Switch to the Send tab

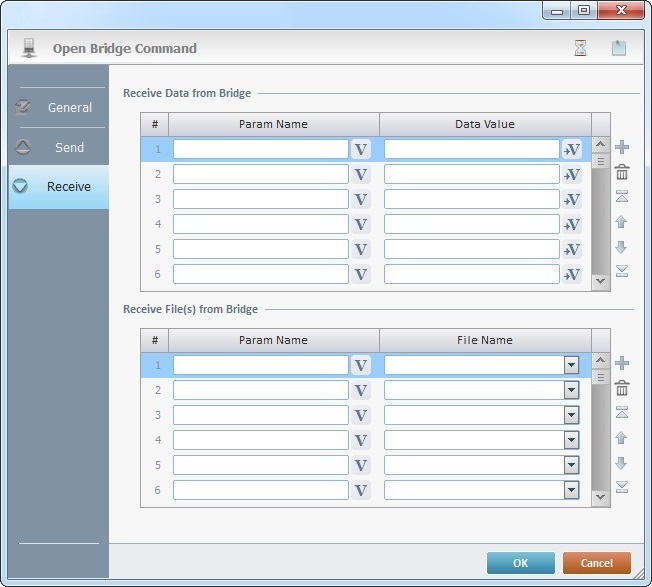click(58, 147)
